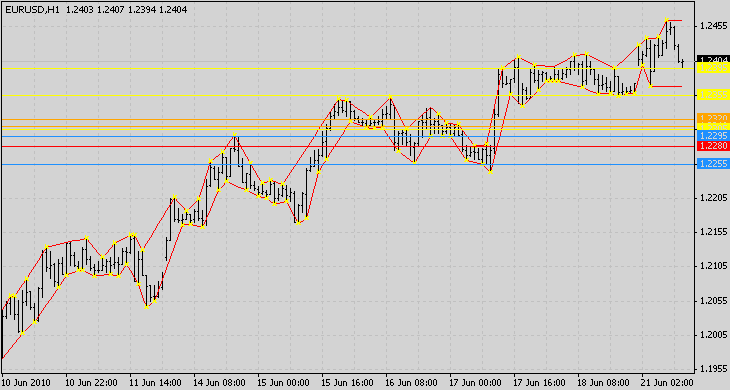This screenshot has height=390, width=730.
Task: Select the orange 1.2320 price level label
Action: point(713,118)
